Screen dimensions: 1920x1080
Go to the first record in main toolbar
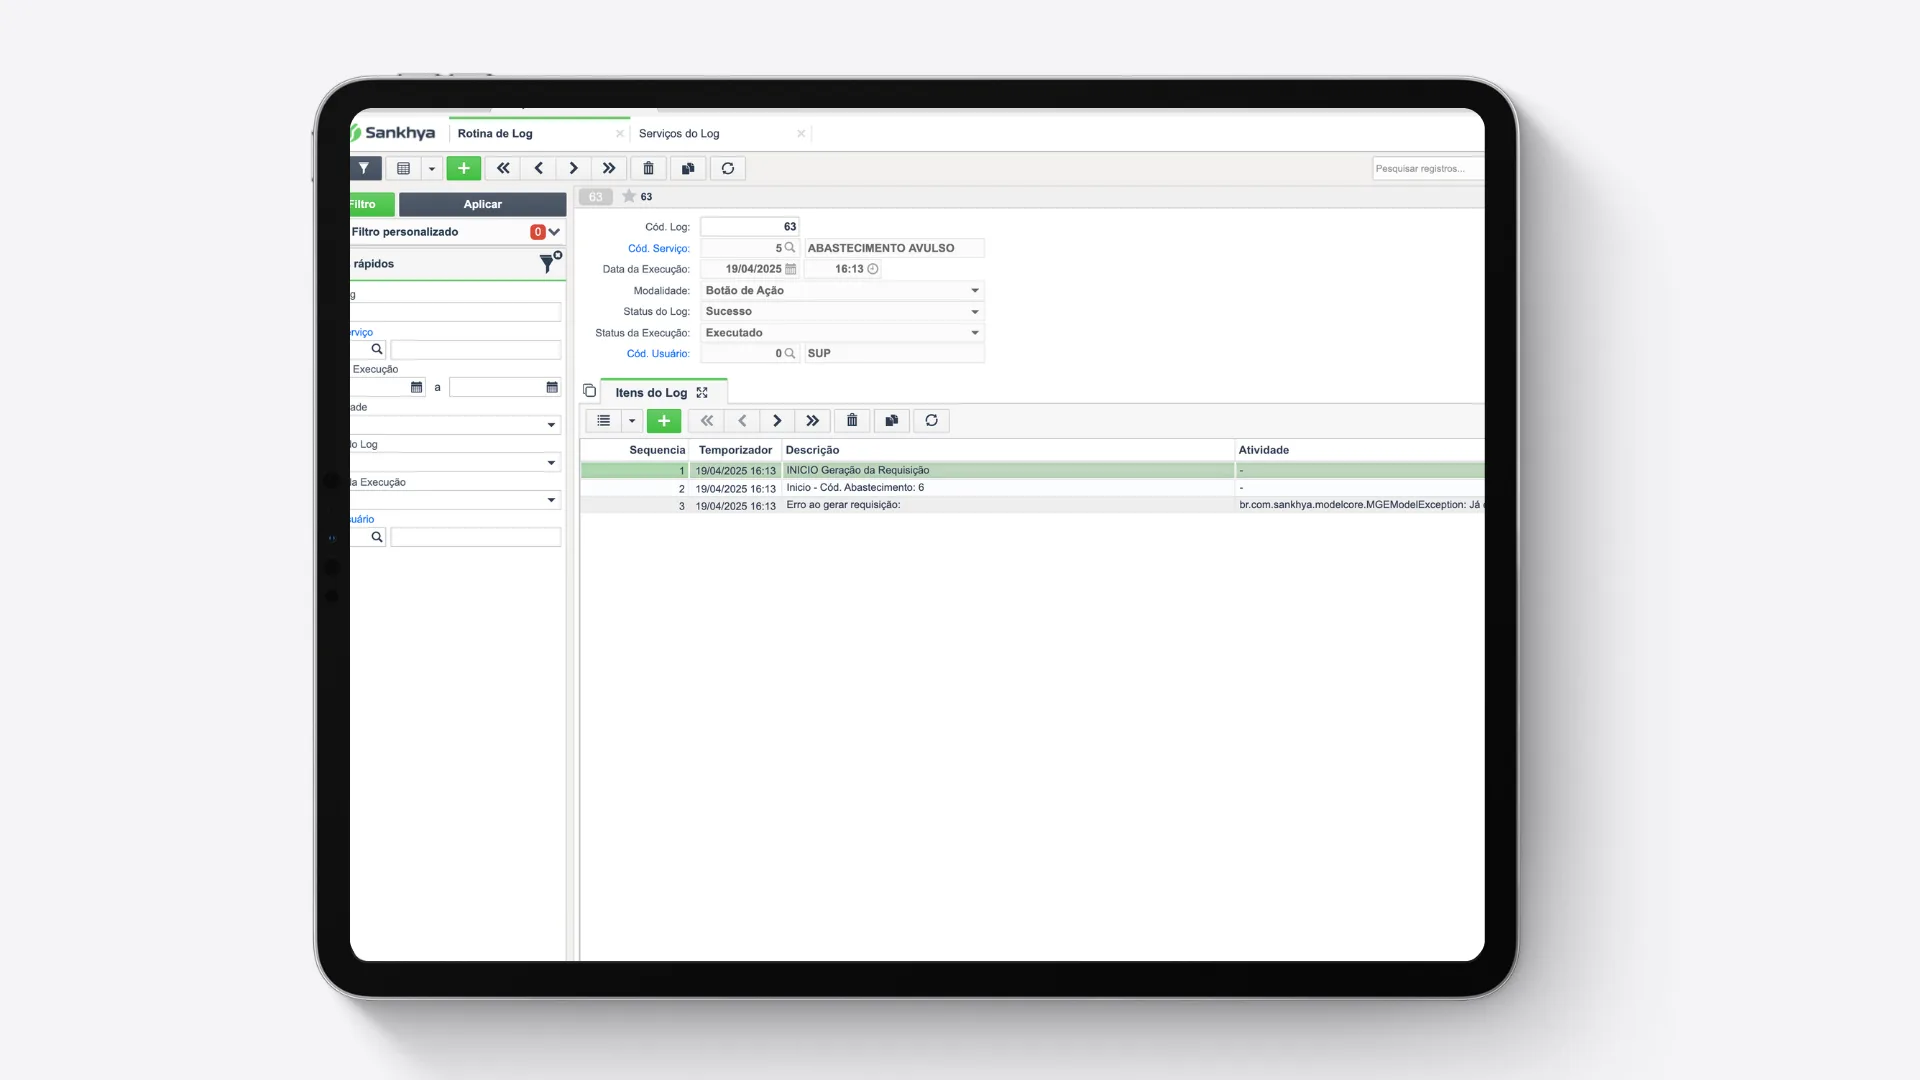pos(503,168)
